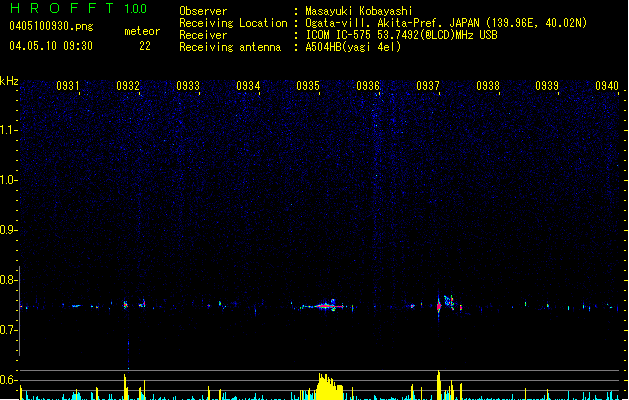The height and width of the screenshot is (400, 629).
Task: Click the kHz unit label
Action: [x=9, y=81]
